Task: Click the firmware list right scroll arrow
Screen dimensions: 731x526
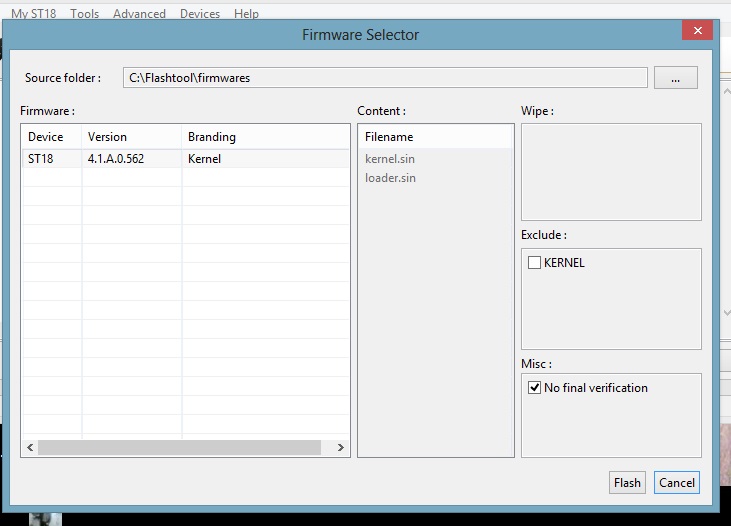Action: 341,448
